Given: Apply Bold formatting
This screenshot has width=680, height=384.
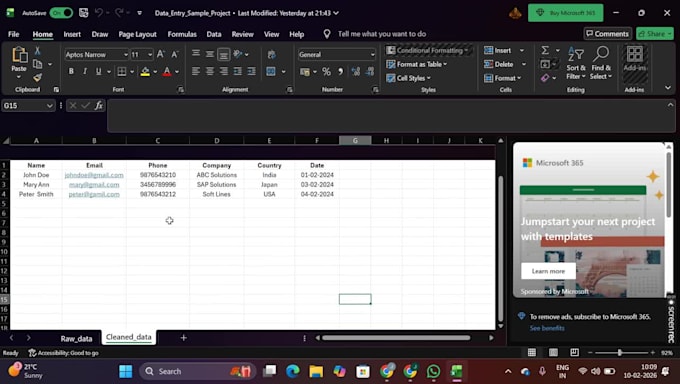Looking at the screenshot, I should click(71, 72).
